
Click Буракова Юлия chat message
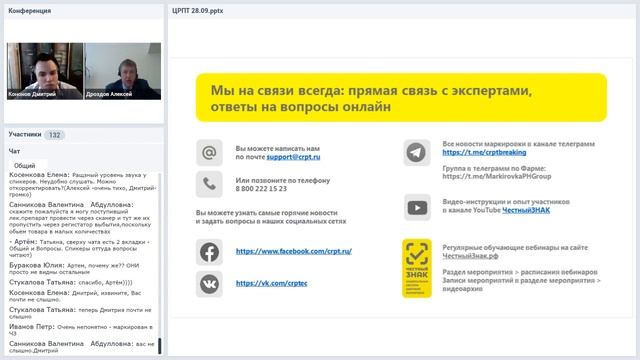point(74,269)
